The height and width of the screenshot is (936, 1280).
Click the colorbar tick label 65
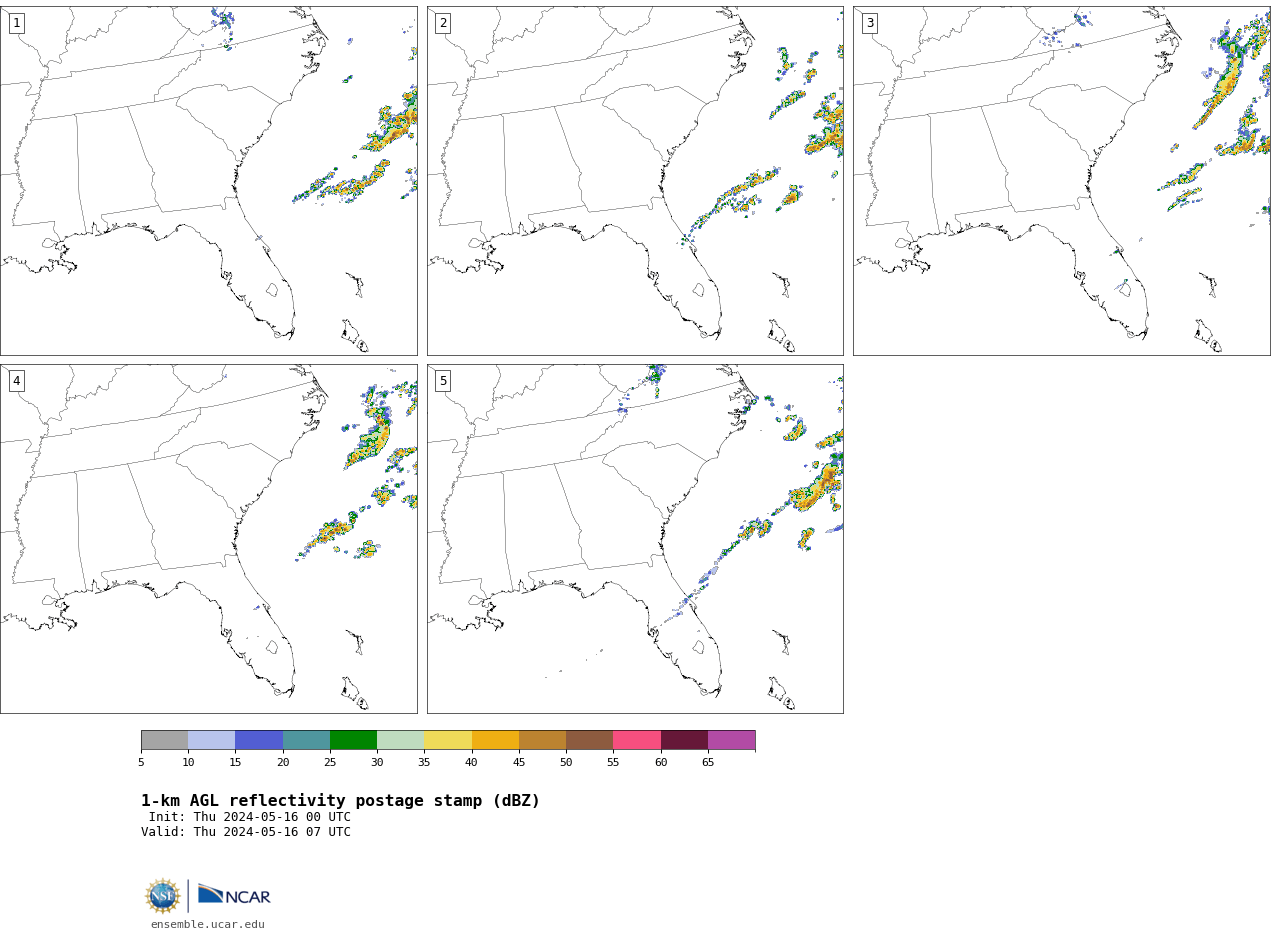click(708, 763)
